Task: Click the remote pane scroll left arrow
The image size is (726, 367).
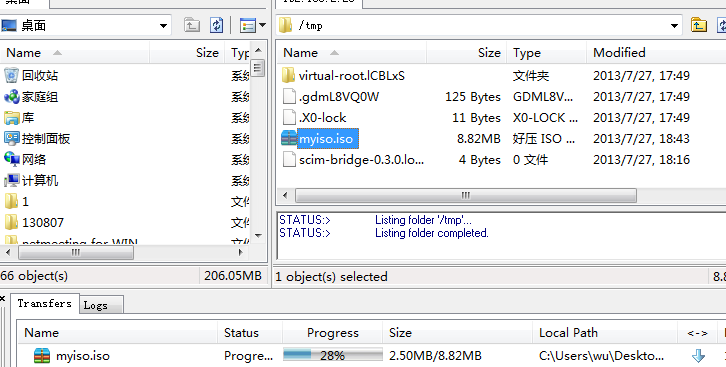Action: [285, 195]
